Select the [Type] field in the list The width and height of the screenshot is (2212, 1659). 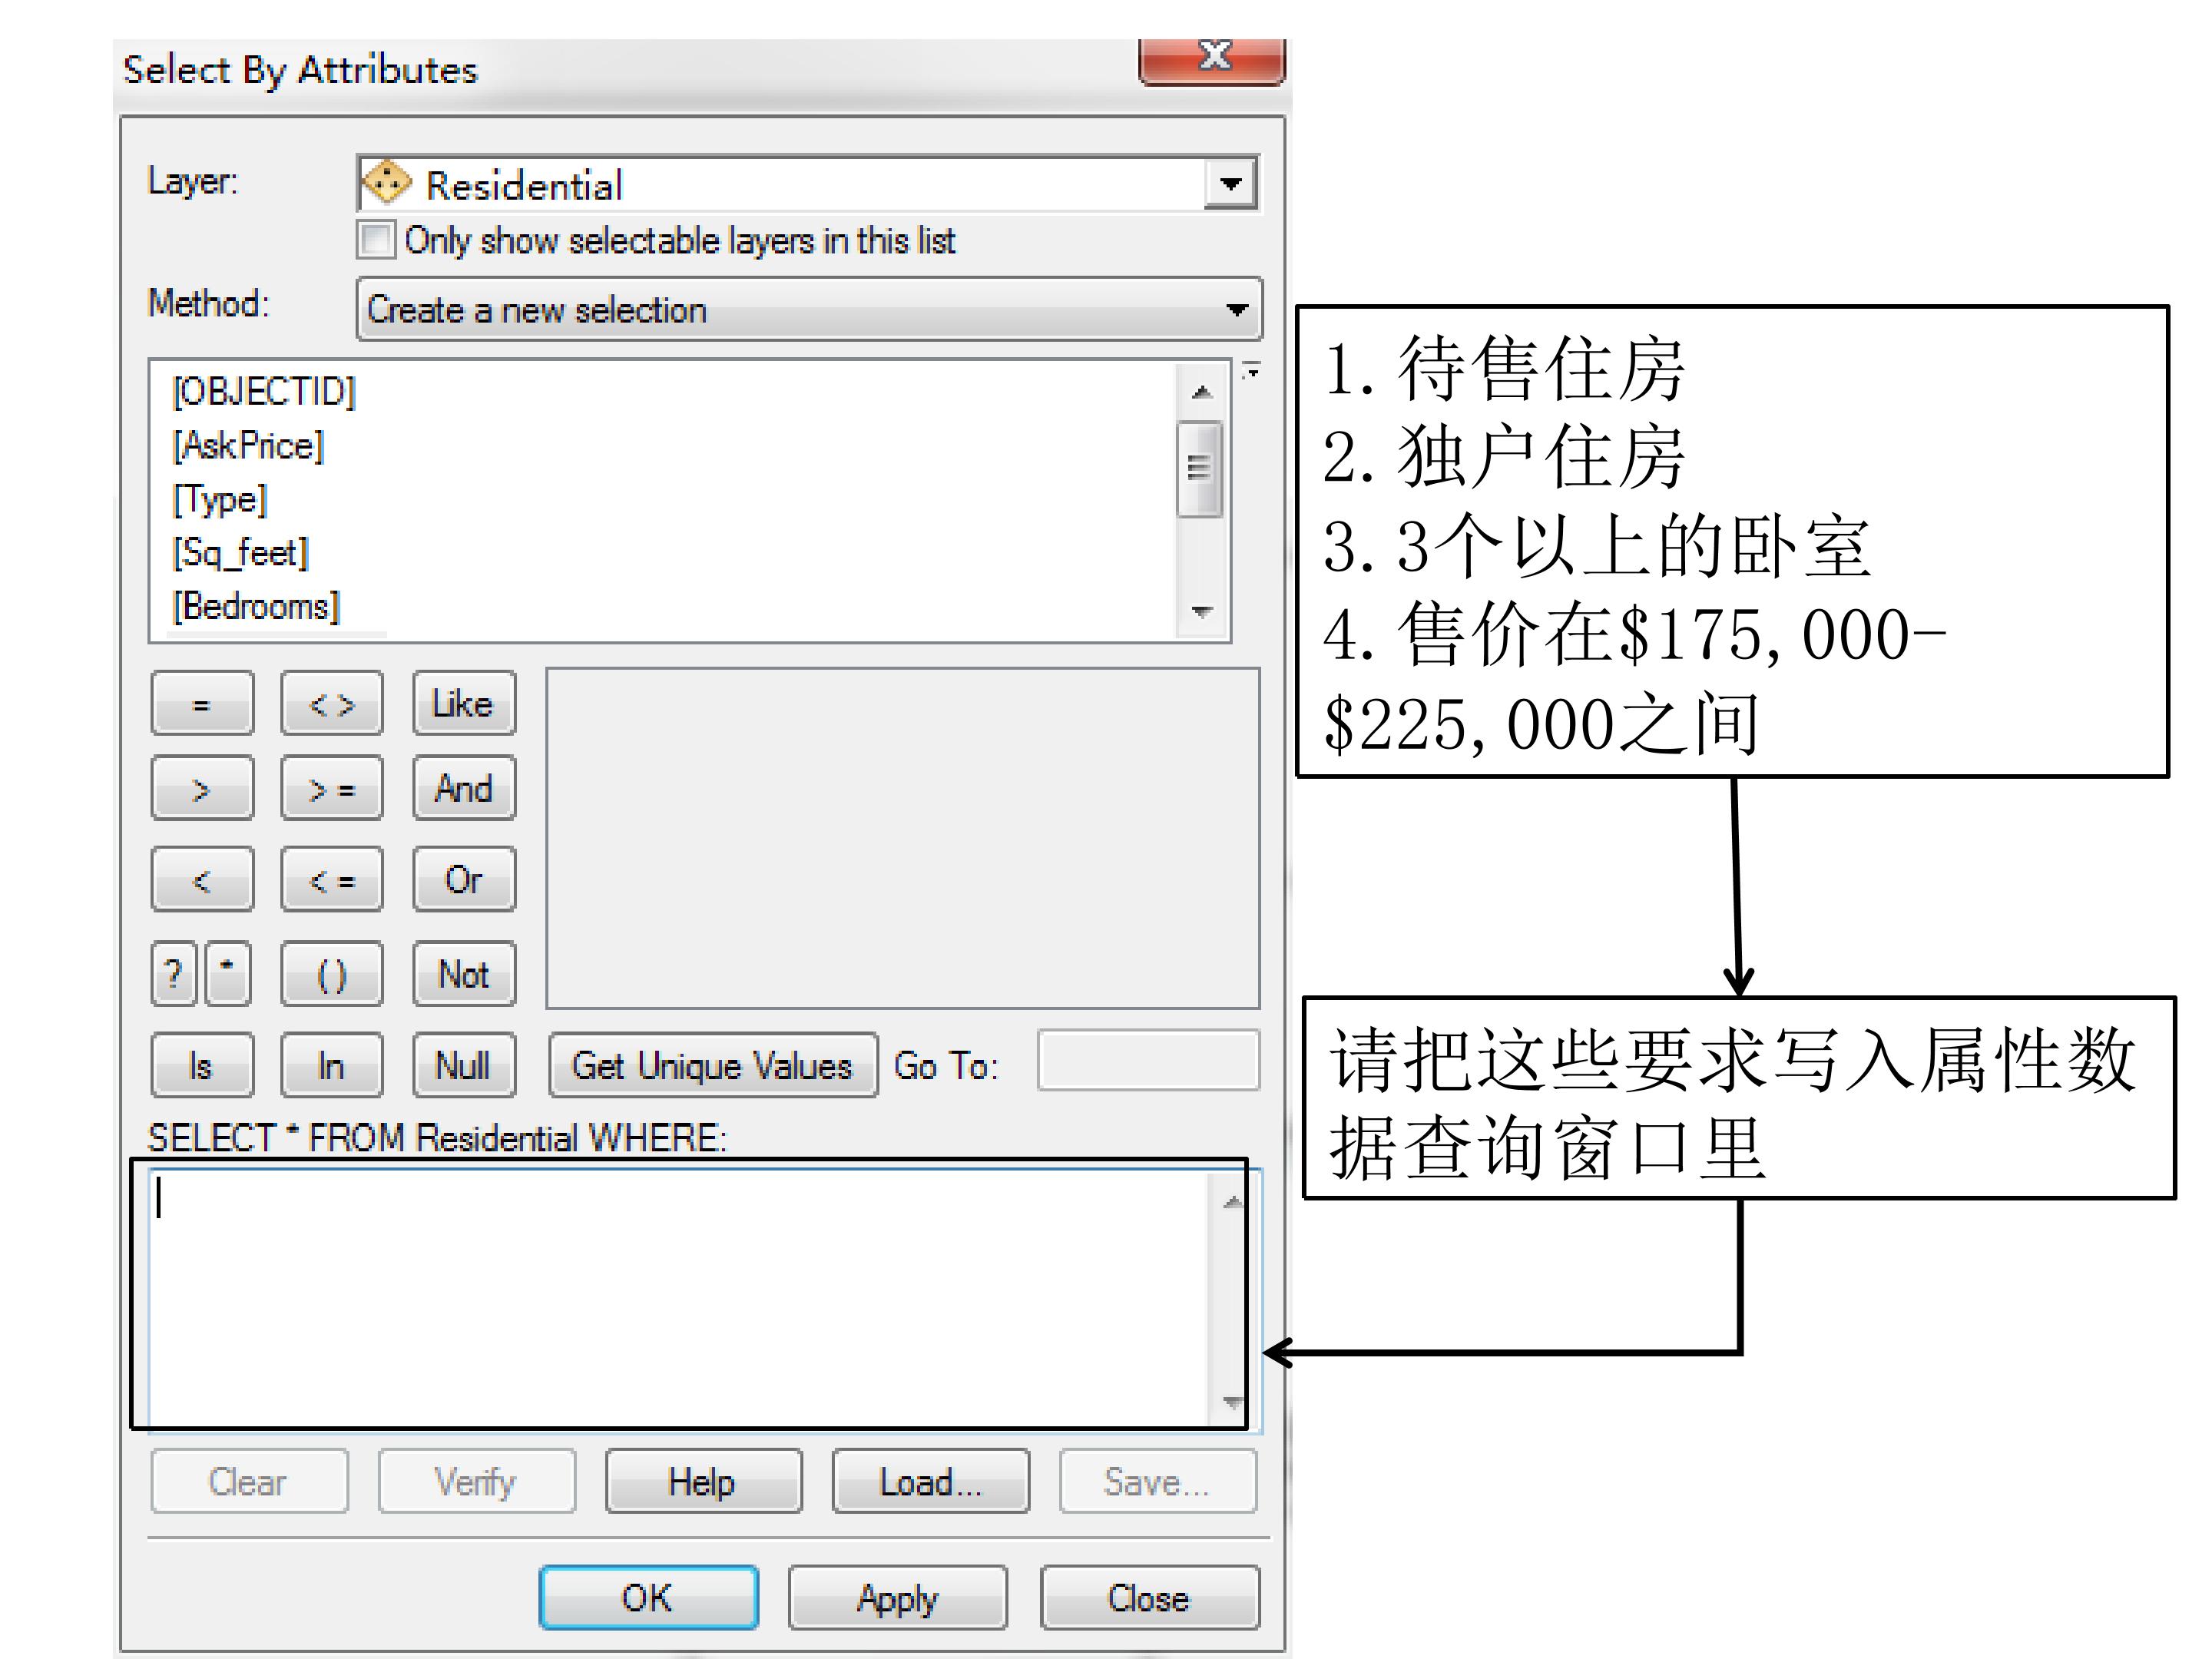[x=220, y=499]
